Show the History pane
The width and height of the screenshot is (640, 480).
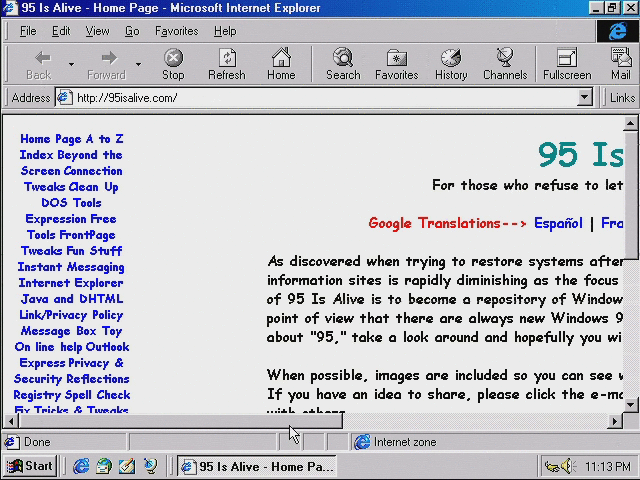451,64
